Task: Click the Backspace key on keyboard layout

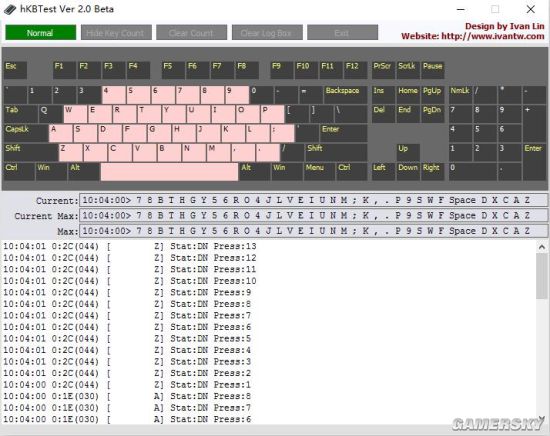Action: [x=345, y=95]
